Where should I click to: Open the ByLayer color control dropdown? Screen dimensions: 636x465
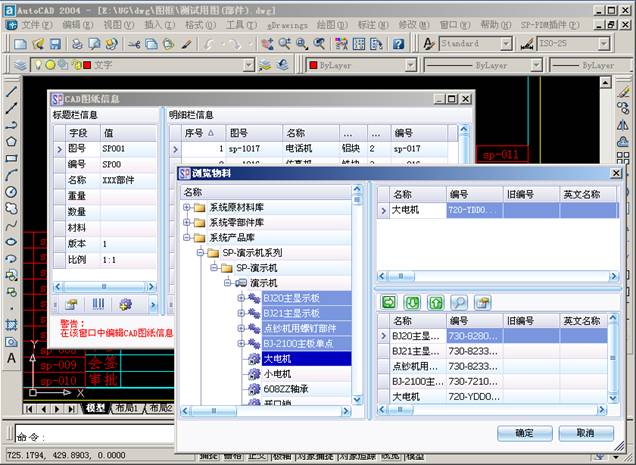(x=410, y=65)
